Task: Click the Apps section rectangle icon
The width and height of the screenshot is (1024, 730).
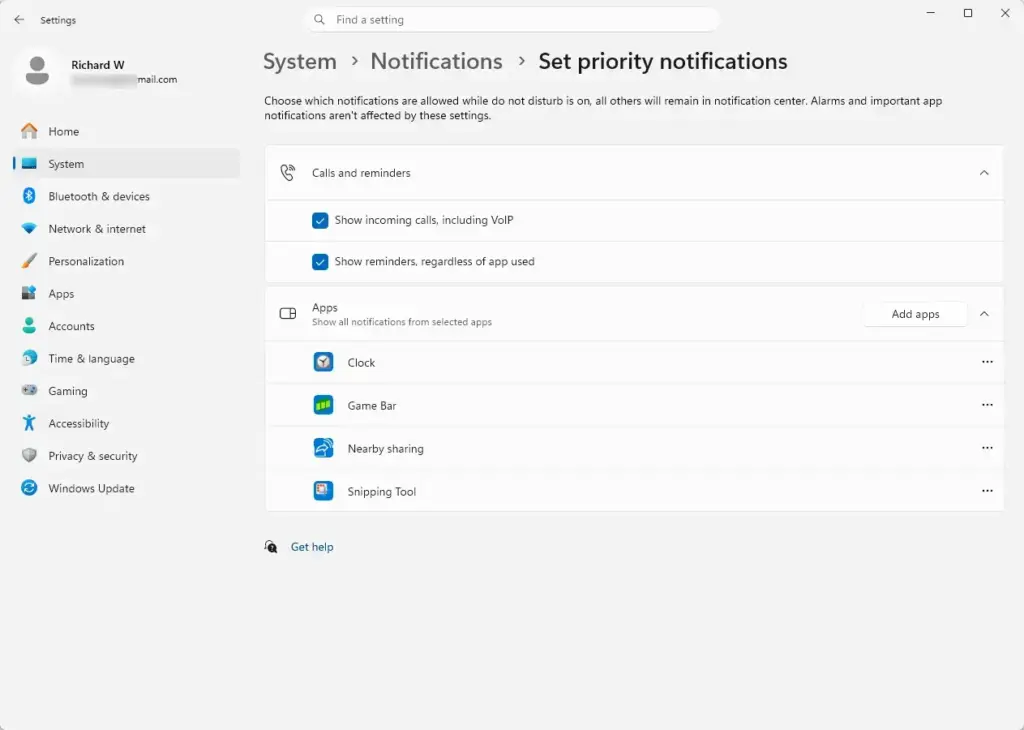Action: 288,314
